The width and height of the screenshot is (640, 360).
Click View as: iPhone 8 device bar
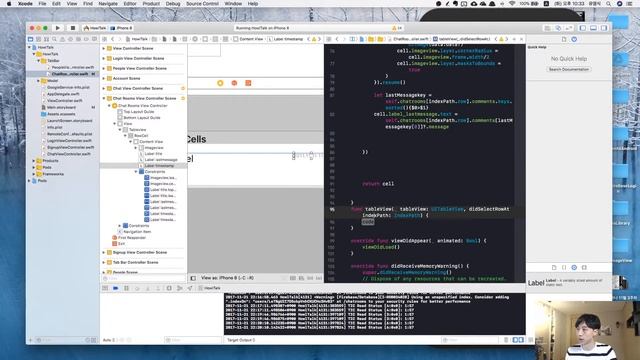227,278
